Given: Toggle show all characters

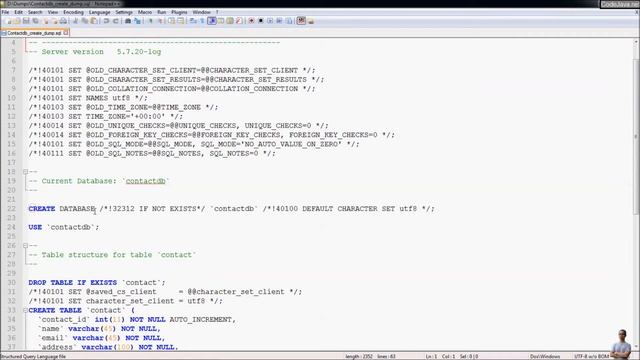Looking at the screenshot, I should (202, 21).
